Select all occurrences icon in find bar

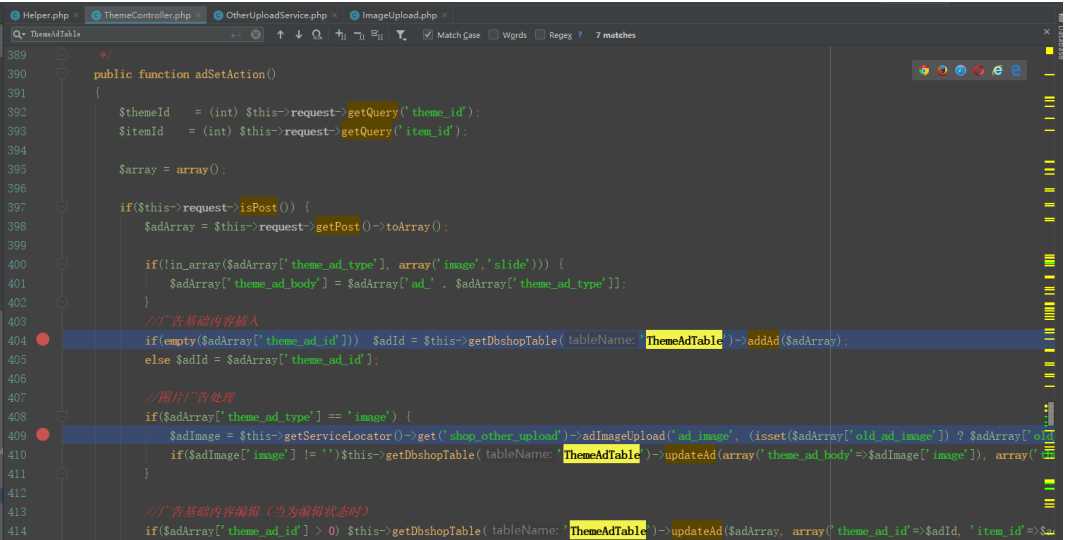(377, 35)
